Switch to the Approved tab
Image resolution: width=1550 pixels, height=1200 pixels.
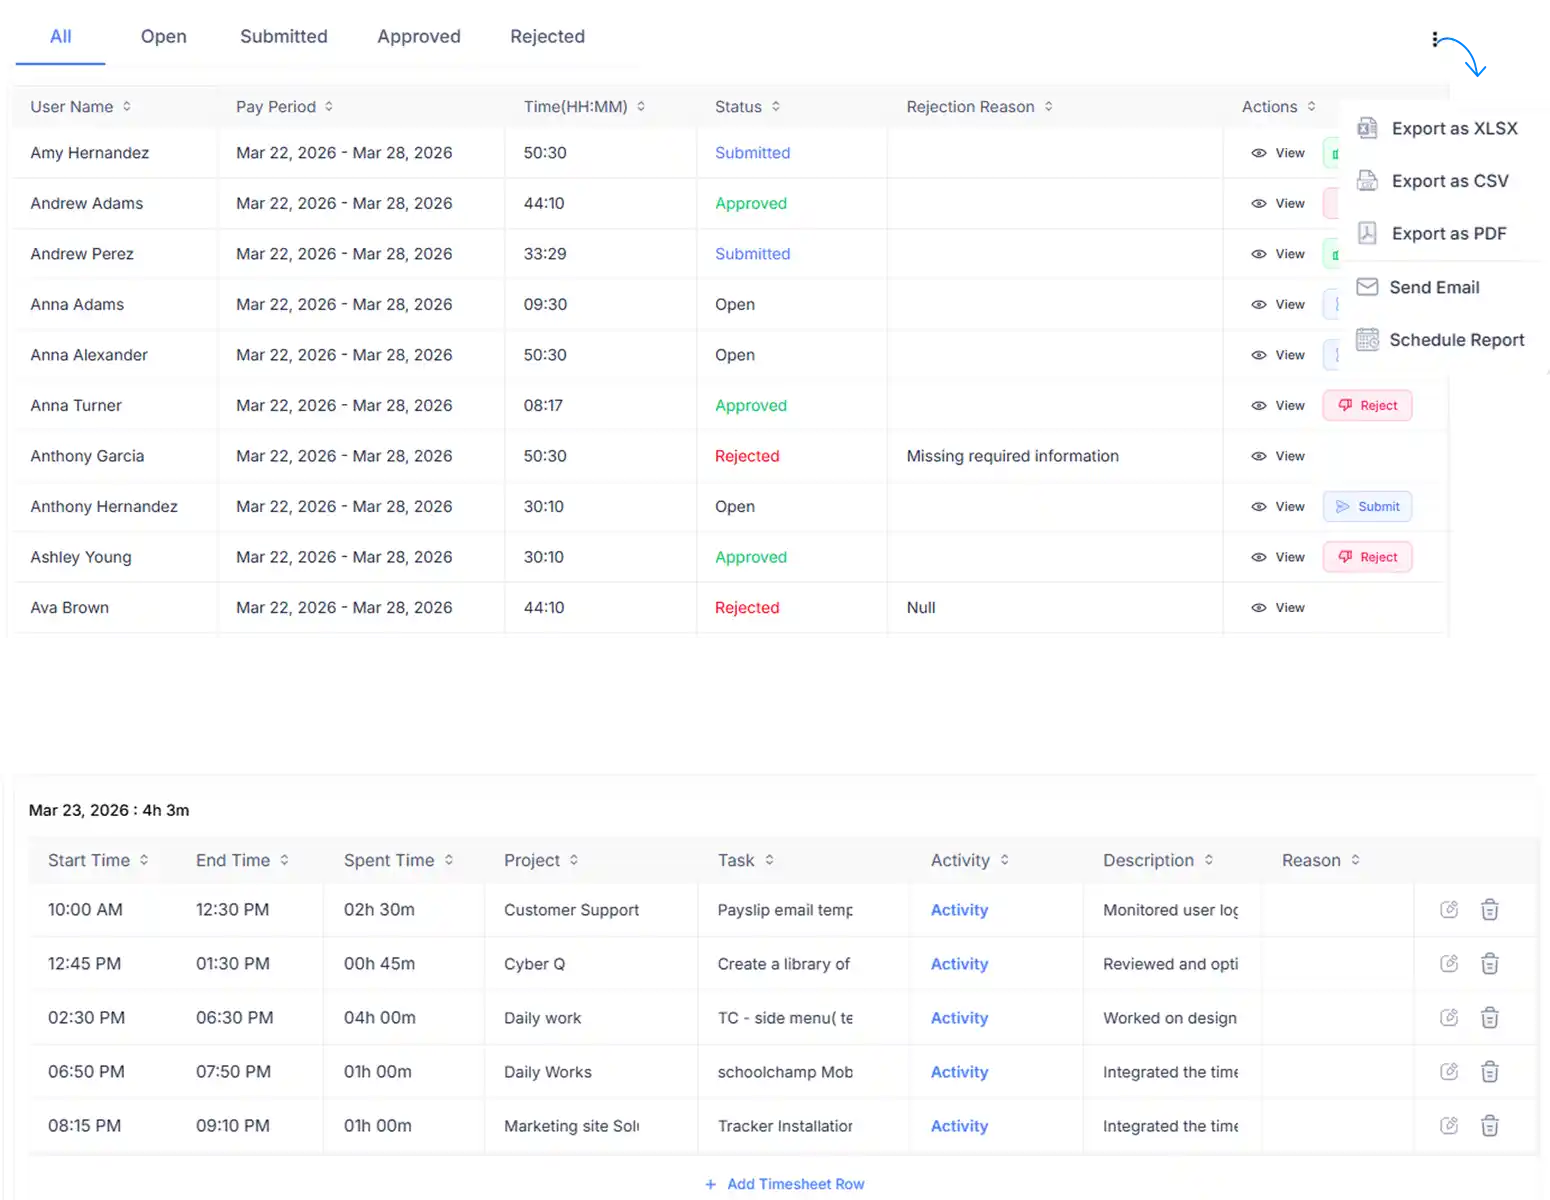coord(419,36)
